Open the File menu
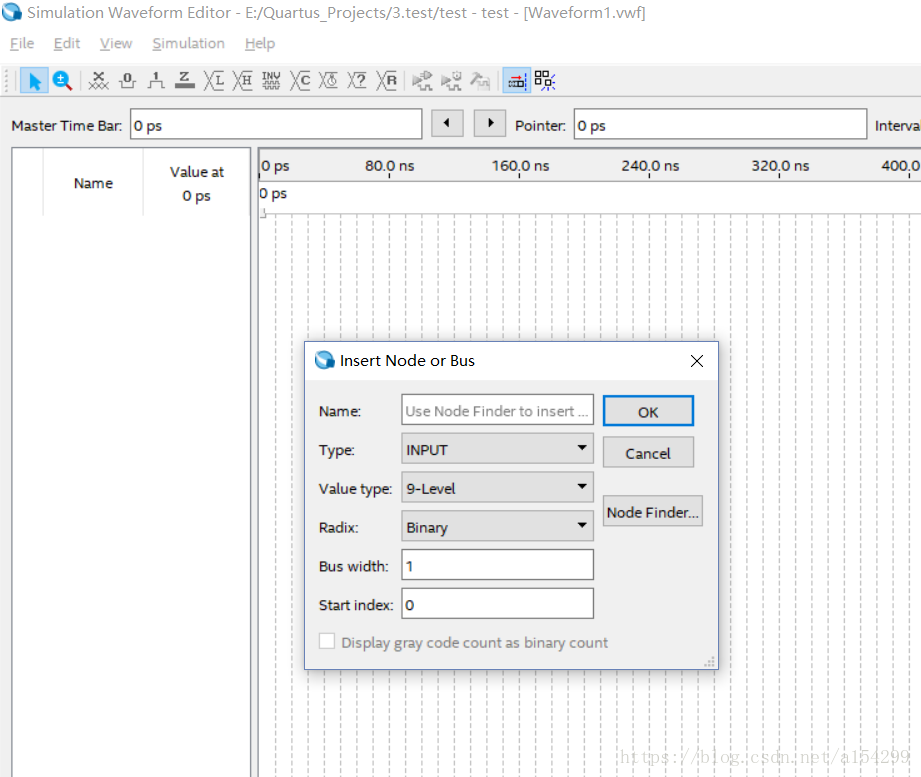Viewport: 921px width, 777px height. tap(22, 43)
